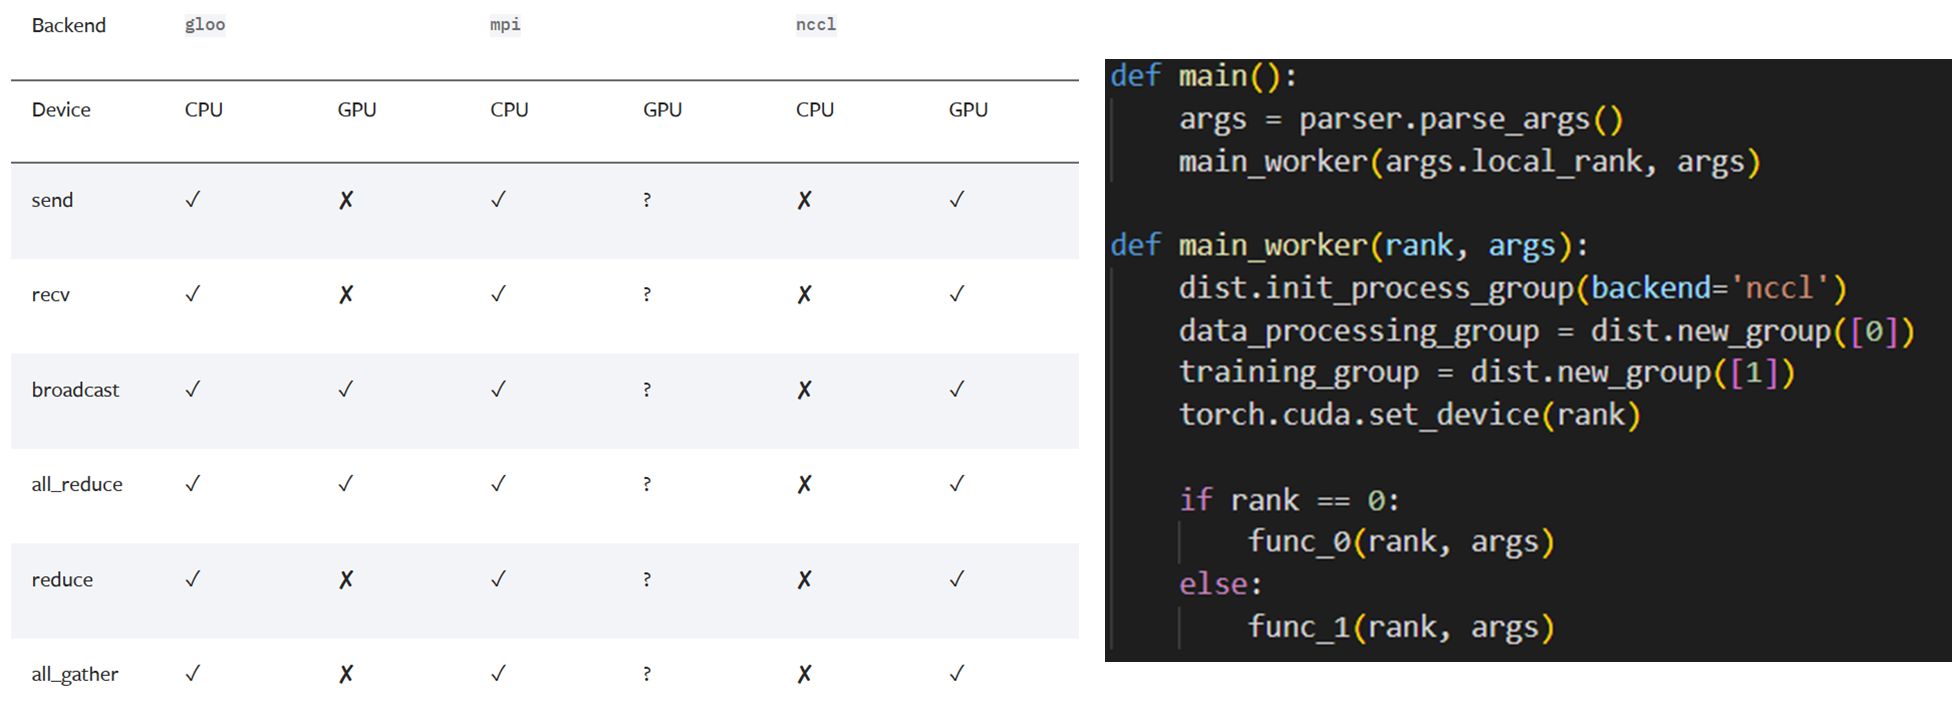Image resolution: width=1952 pixels, height=720 pixels.
Task: Click the 'Device' row label
Action: click(61, 110)
